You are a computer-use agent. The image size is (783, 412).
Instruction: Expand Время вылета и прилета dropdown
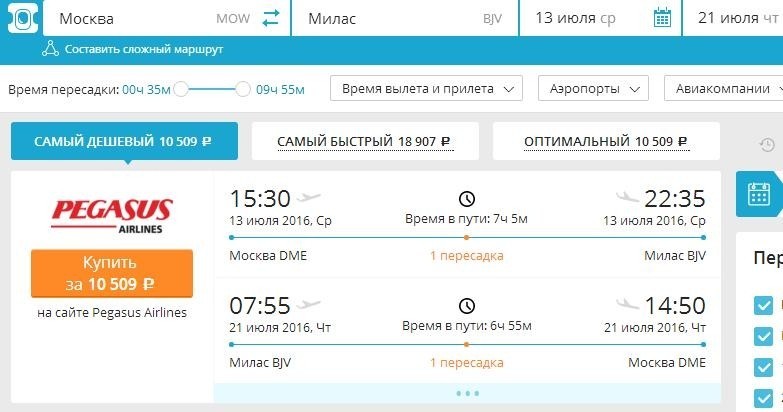click(x=426, y=88)
